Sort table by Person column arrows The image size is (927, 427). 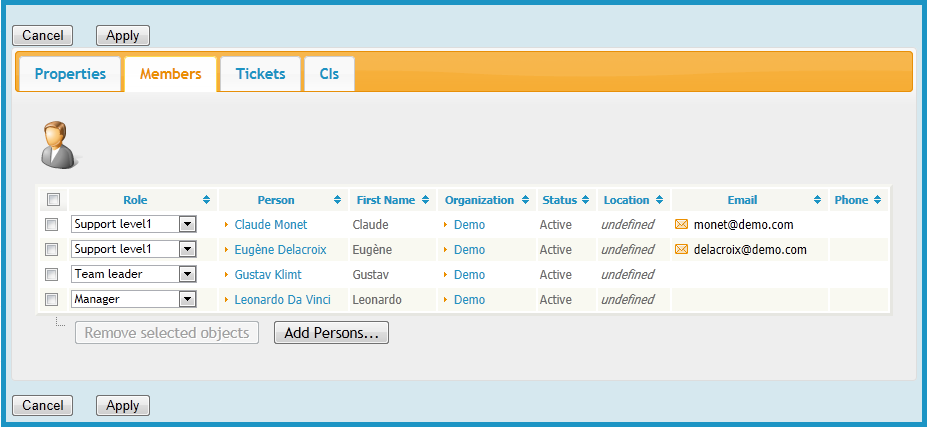[337, 200]
